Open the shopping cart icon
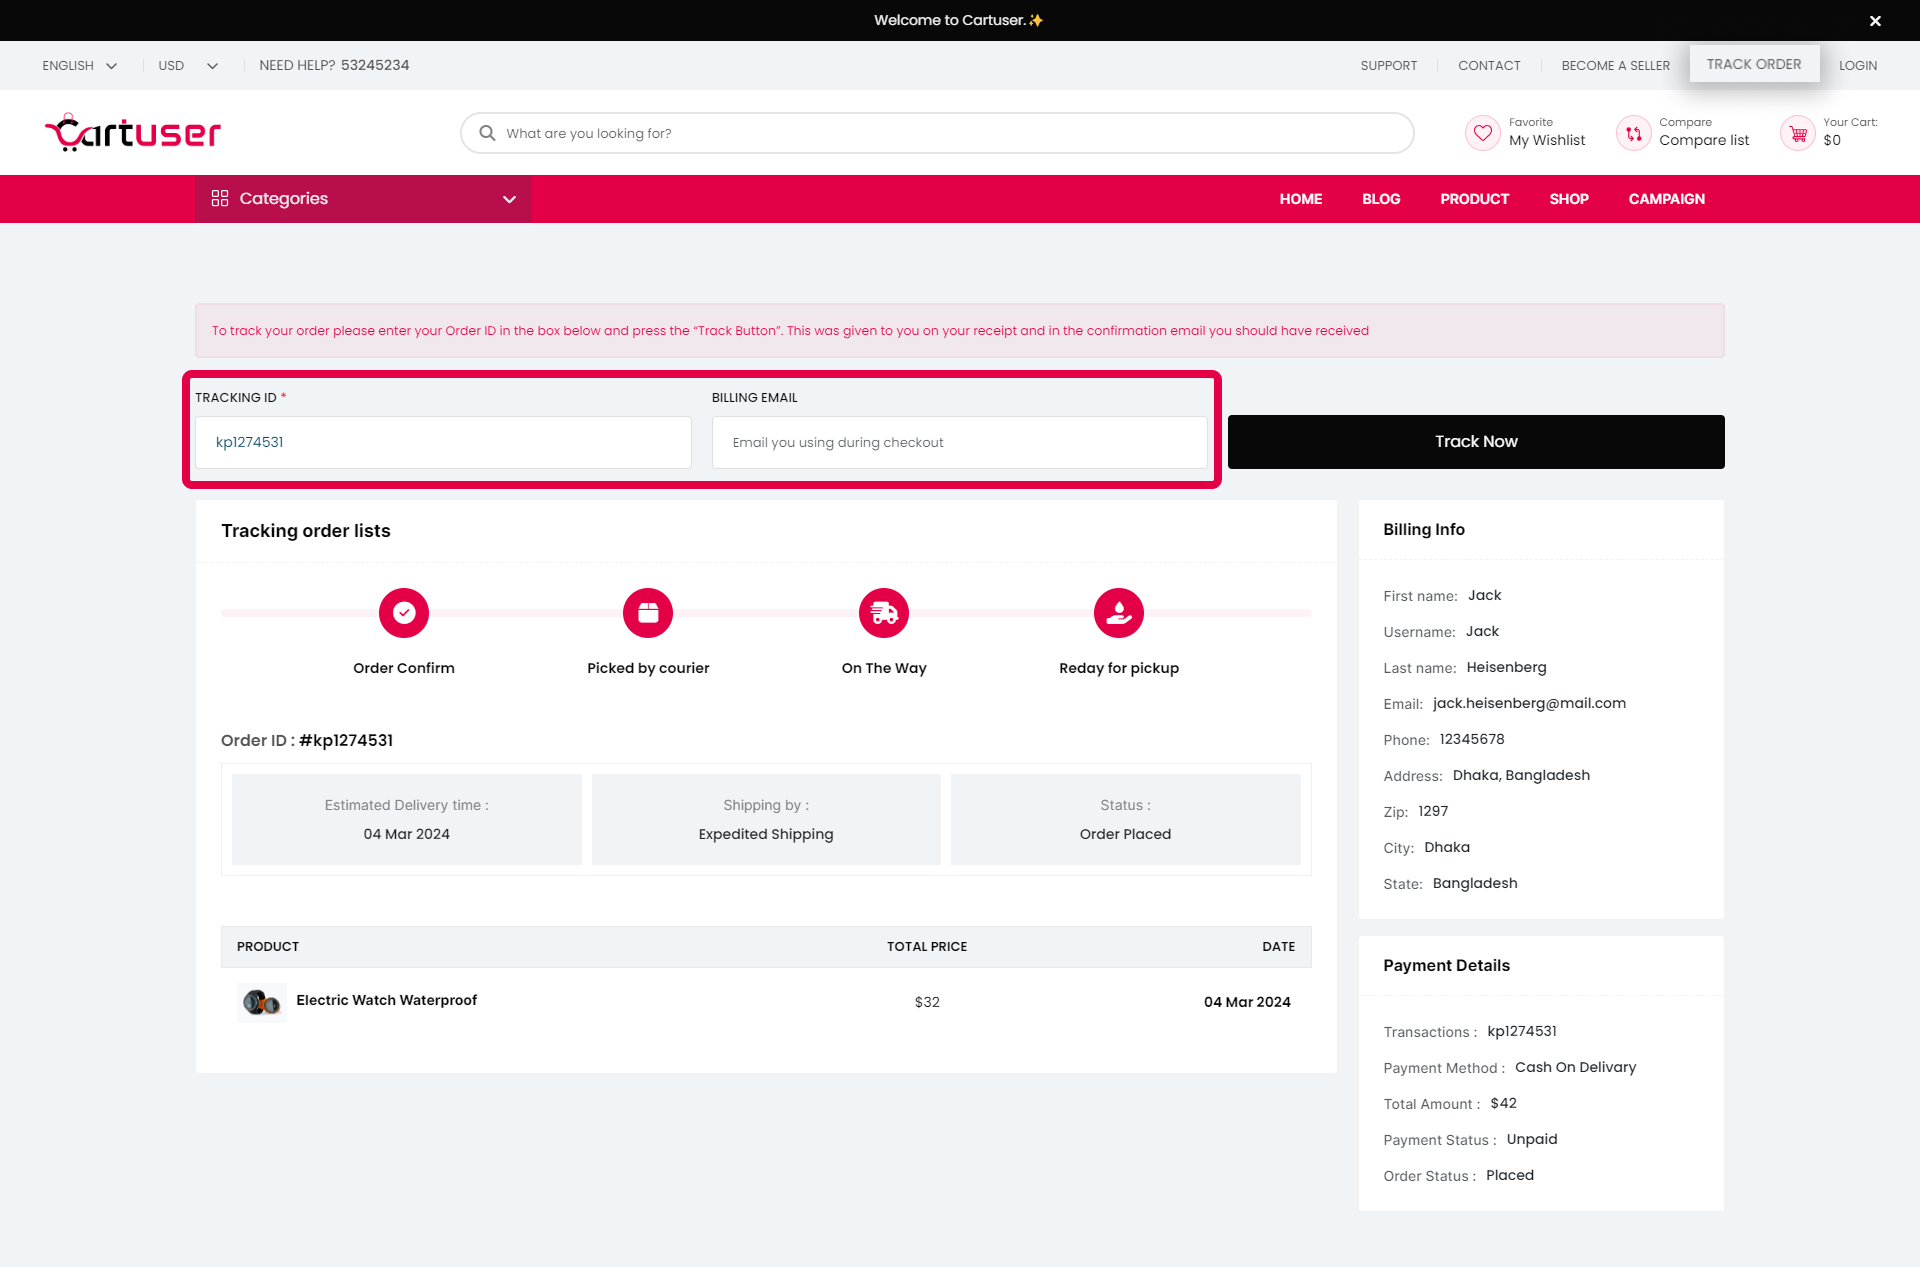1920x1267 pixels. pyautogui.click(x=1797, y=133)
